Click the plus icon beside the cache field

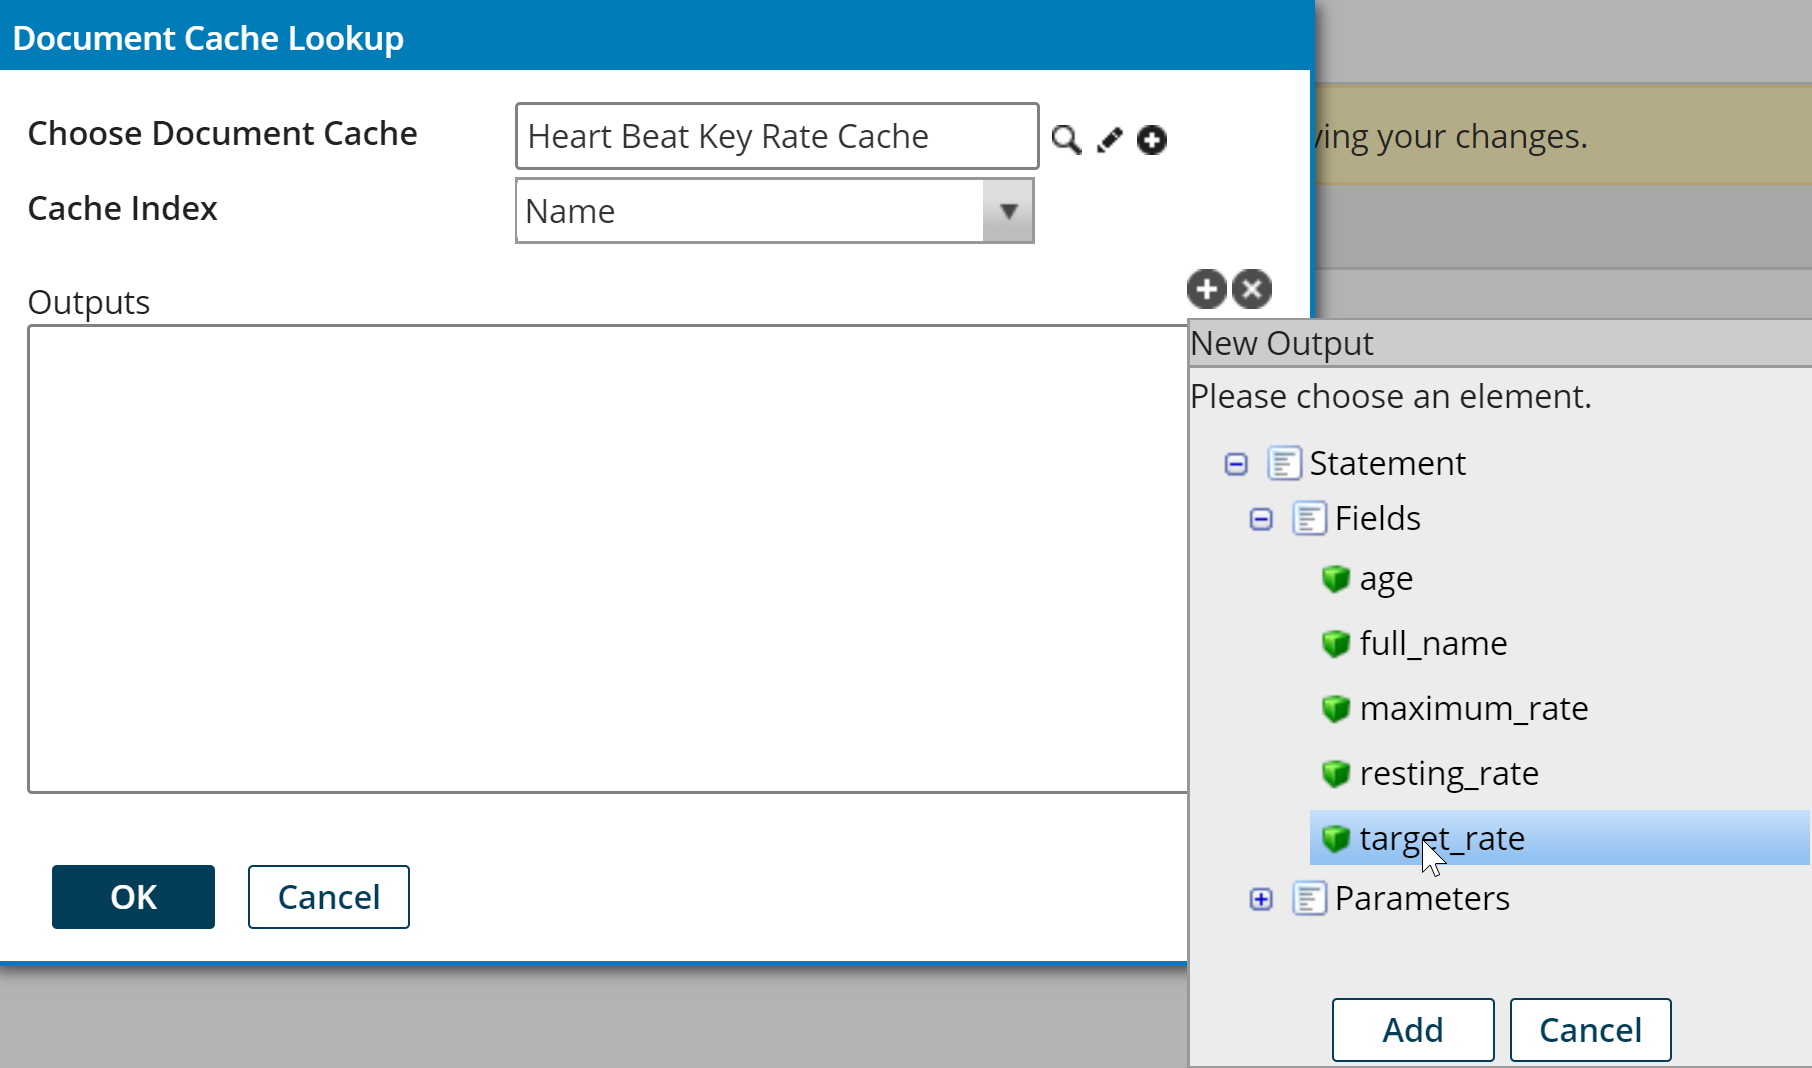[1152, 139]
